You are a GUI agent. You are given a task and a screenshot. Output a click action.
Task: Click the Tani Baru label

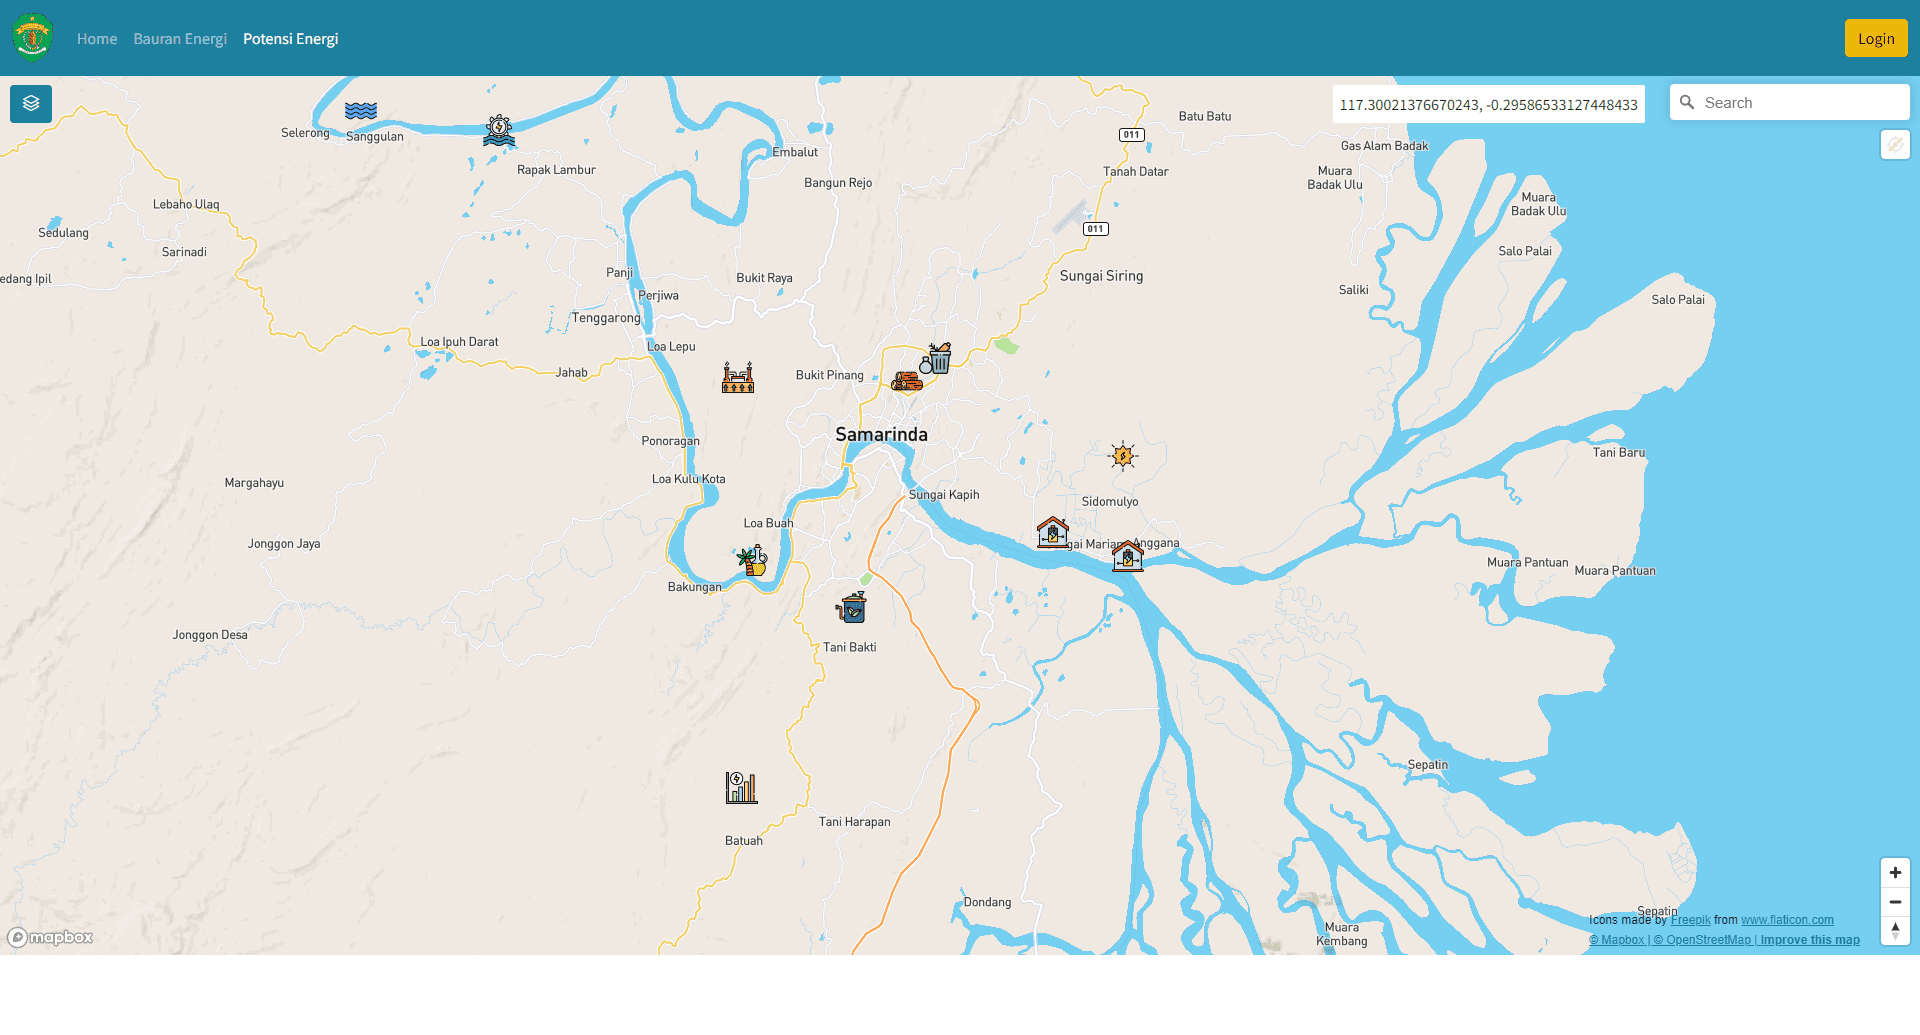(1619, 453)
